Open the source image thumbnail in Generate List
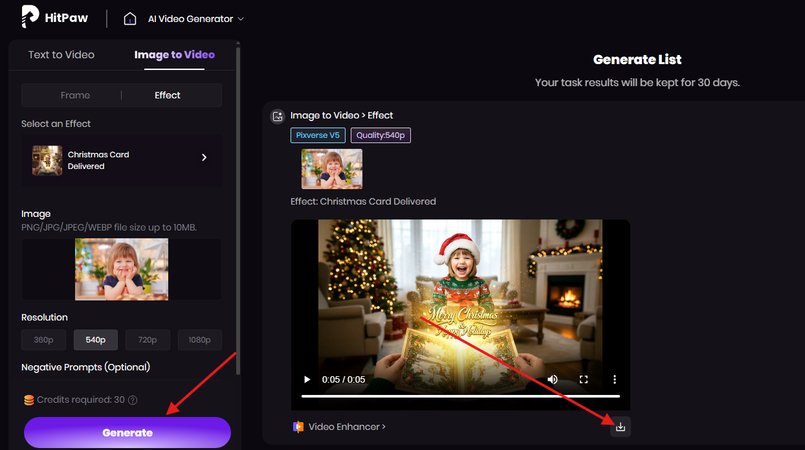The height and width of the screenshot is (450, 805). click(332, 169)
